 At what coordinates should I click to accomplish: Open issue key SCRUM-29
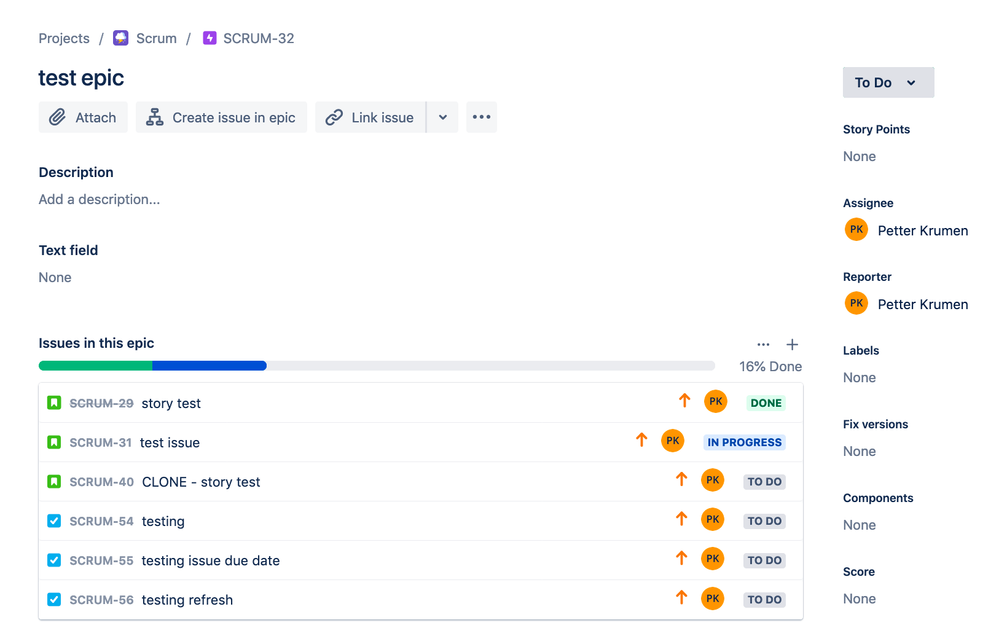(101, 403)
